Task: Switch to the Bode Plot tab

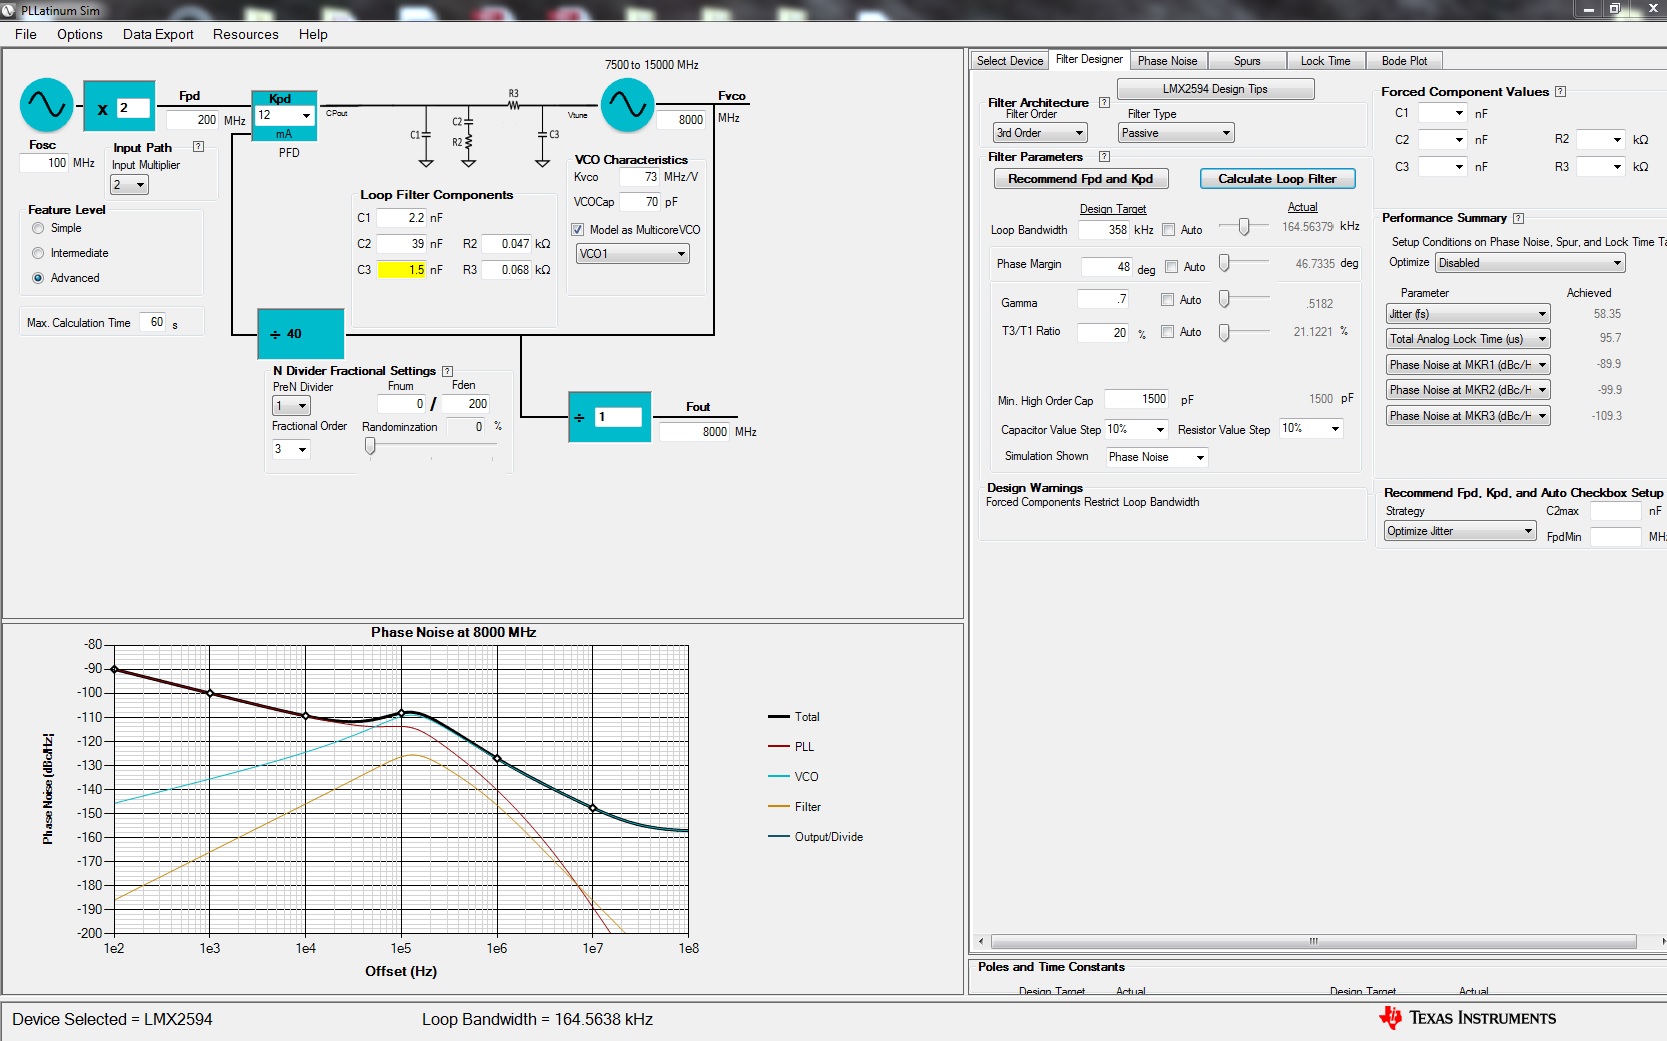Action: point(1404,61)
